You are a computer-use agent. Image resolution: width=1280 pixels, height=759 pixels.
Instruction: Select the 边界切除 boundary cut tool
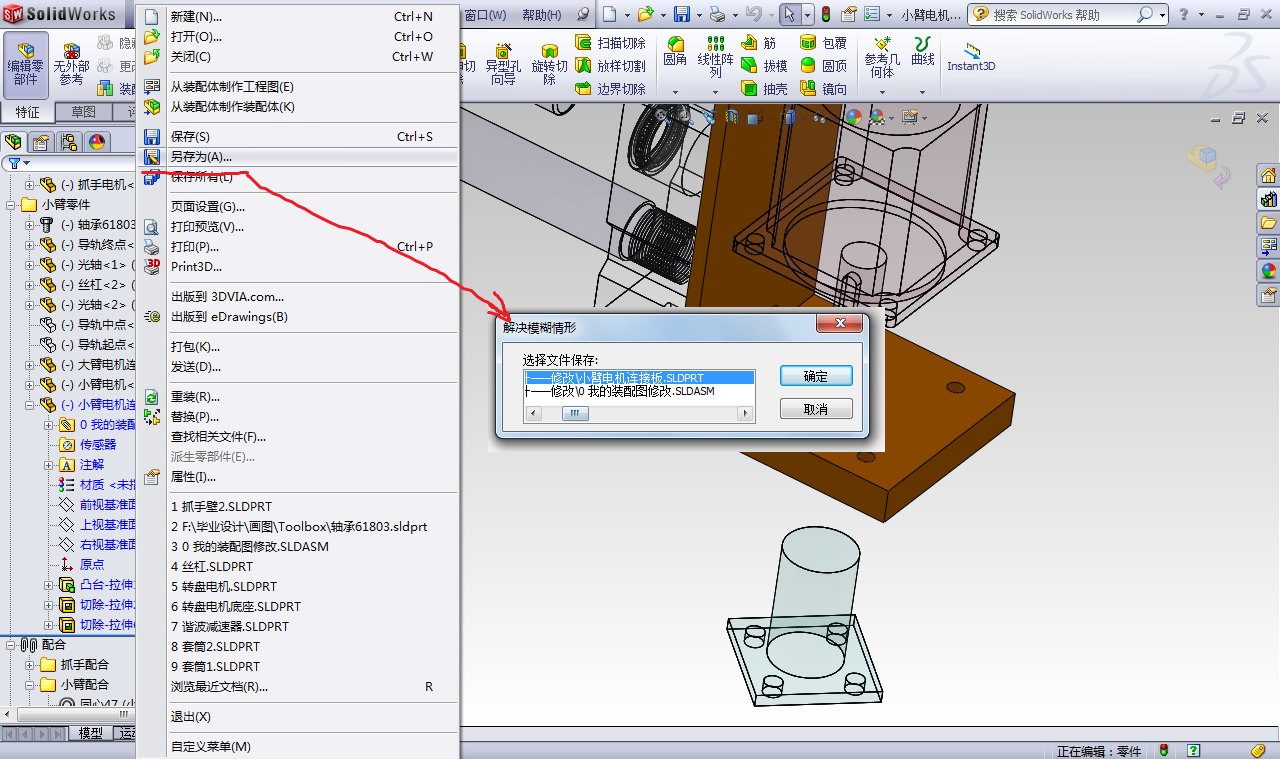[x=611, y=89]
